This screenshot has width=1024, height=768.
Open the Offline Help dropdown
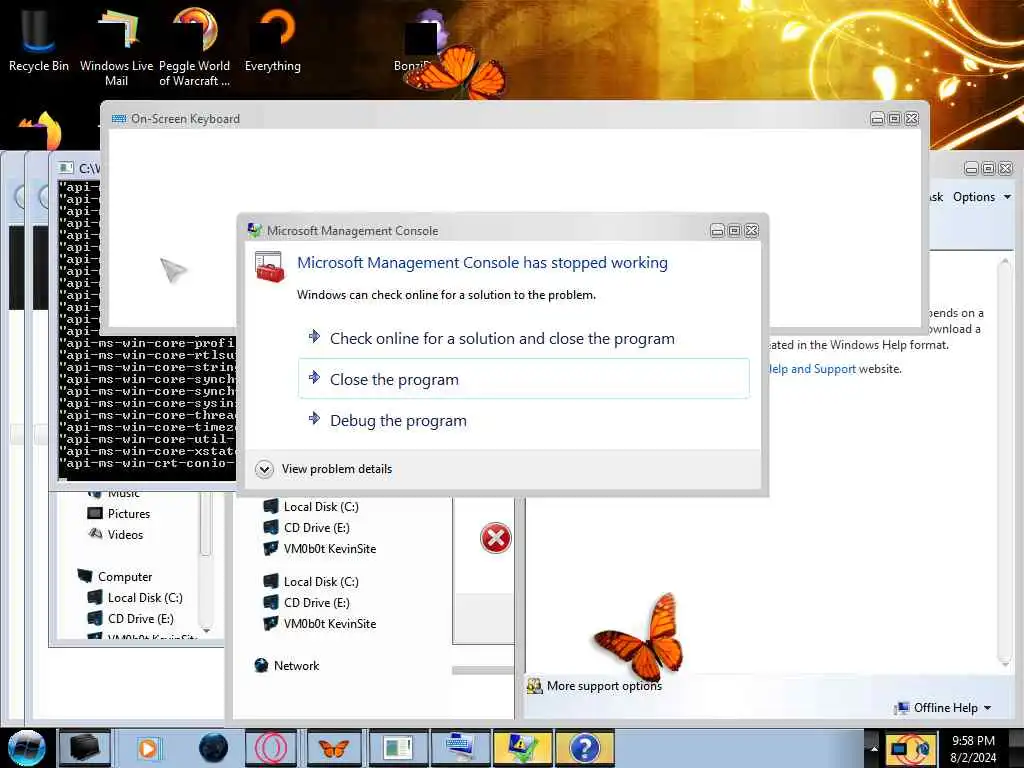pos(944,708)
